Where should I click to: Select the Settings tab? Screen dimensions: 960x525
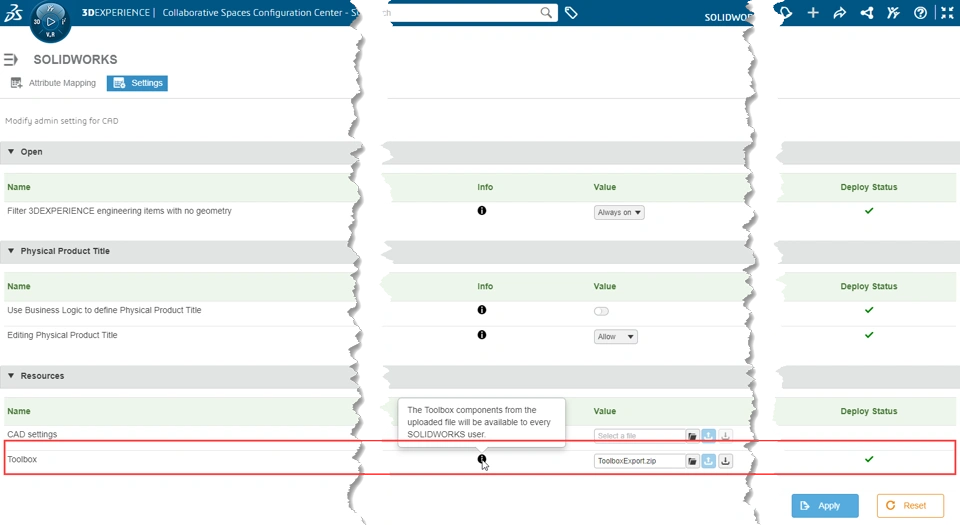pyautogui.click(x=137, y=83)
